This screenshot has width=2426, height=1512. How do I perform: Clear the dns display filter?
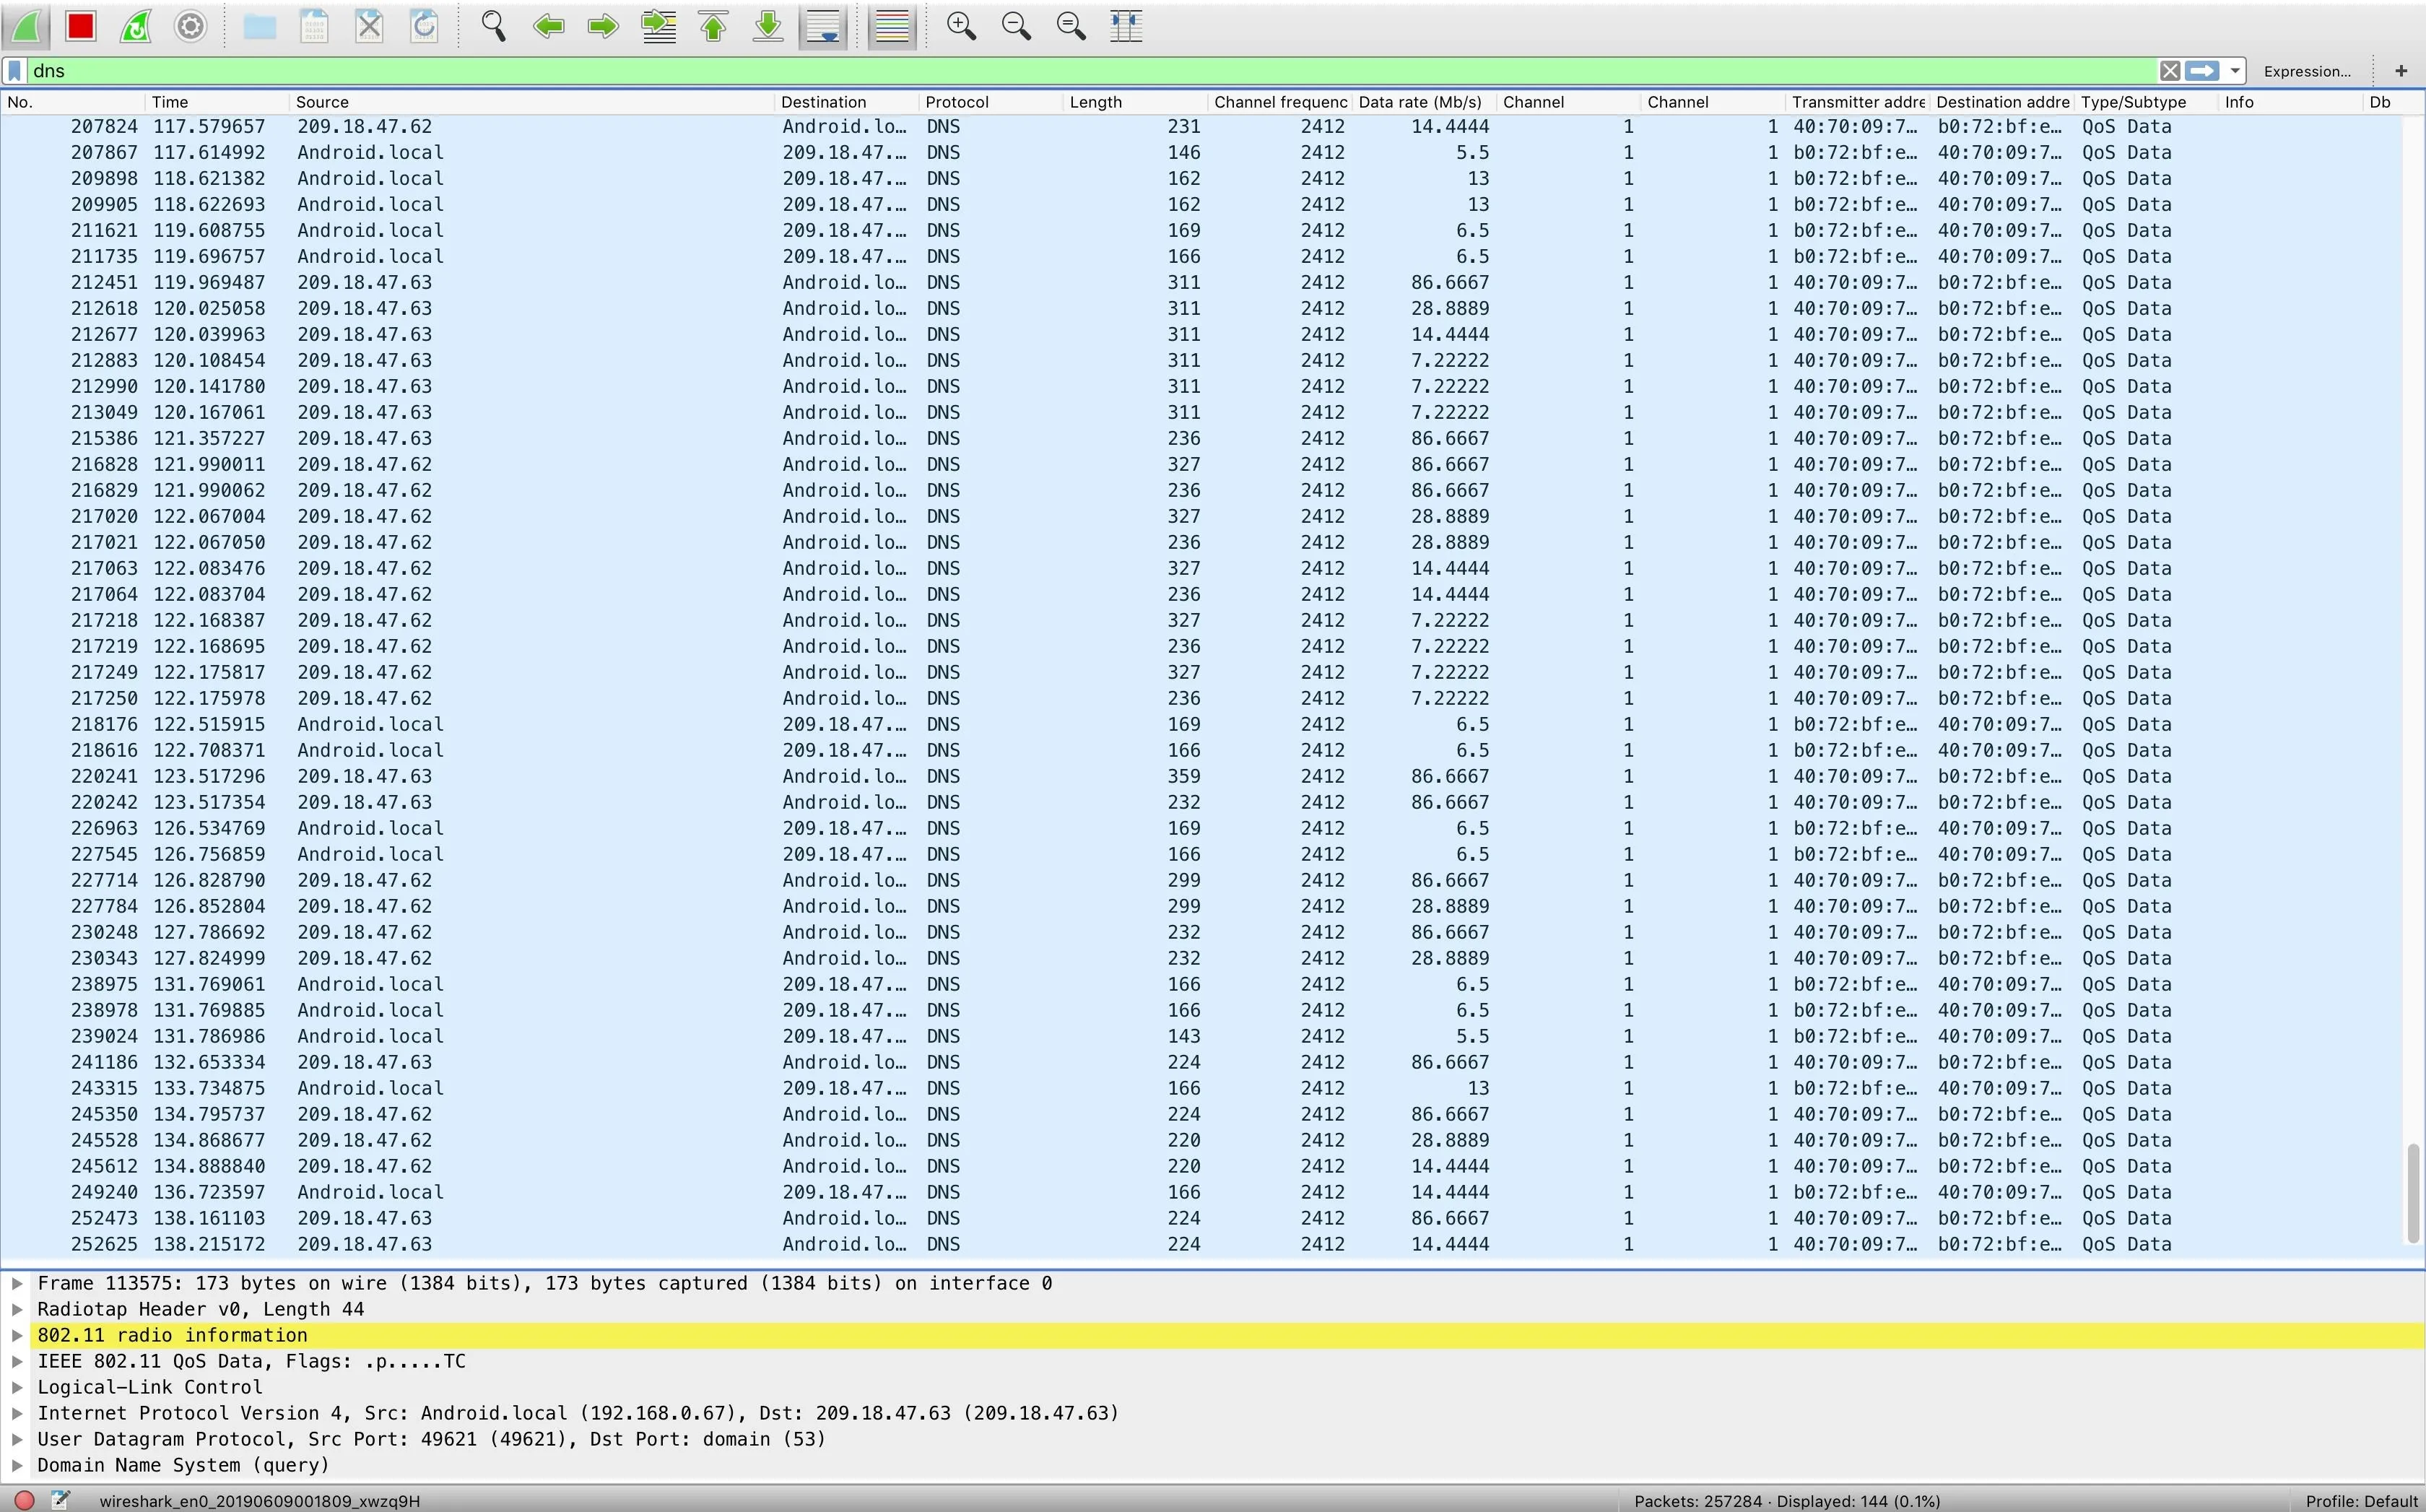pyautogui.click(x=2169, y=71)
